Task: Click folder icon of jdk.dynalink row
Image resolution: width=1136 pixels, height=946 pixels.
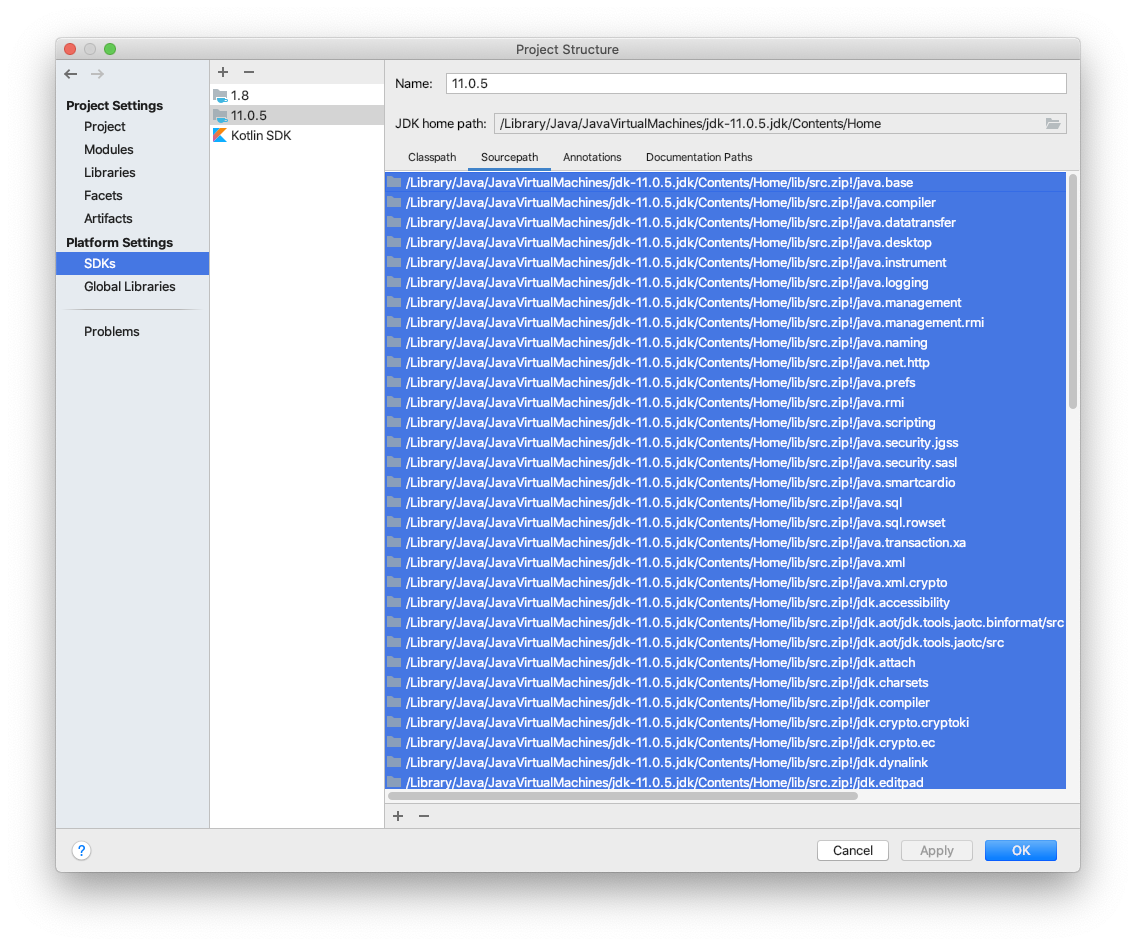Action: point(394,762)
